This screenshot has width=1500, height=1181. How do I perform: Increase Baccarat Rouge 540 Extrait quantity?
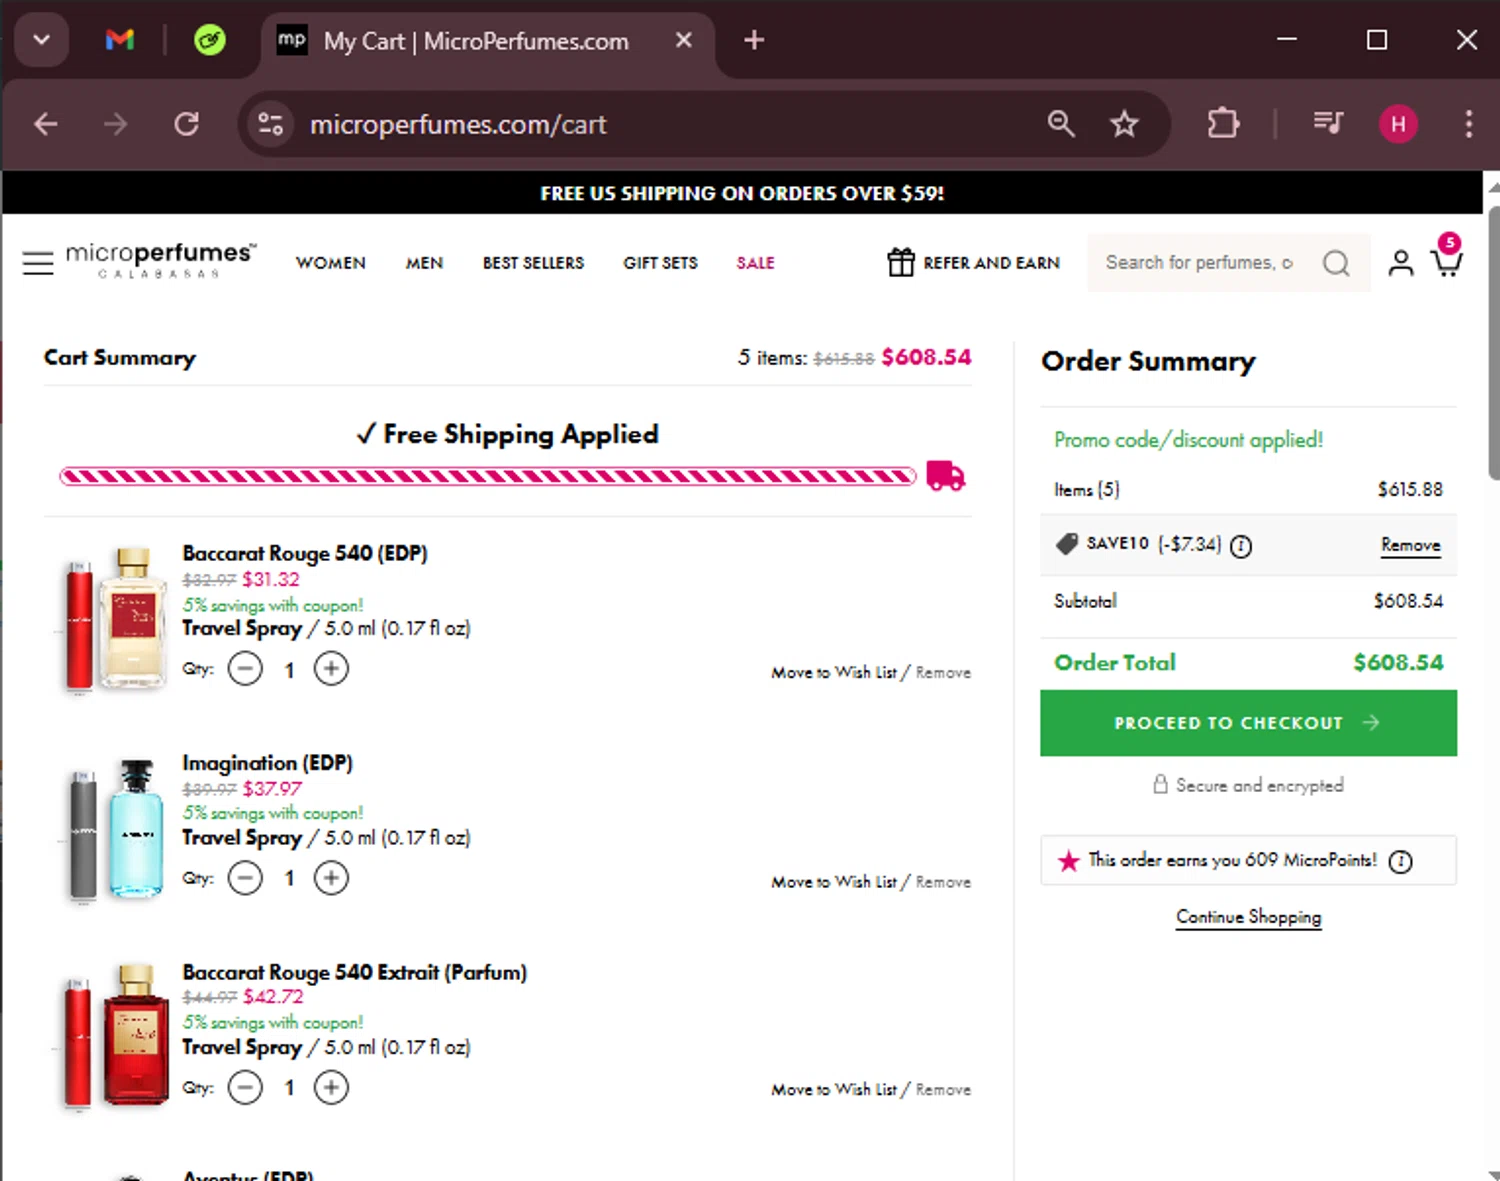331,1087
